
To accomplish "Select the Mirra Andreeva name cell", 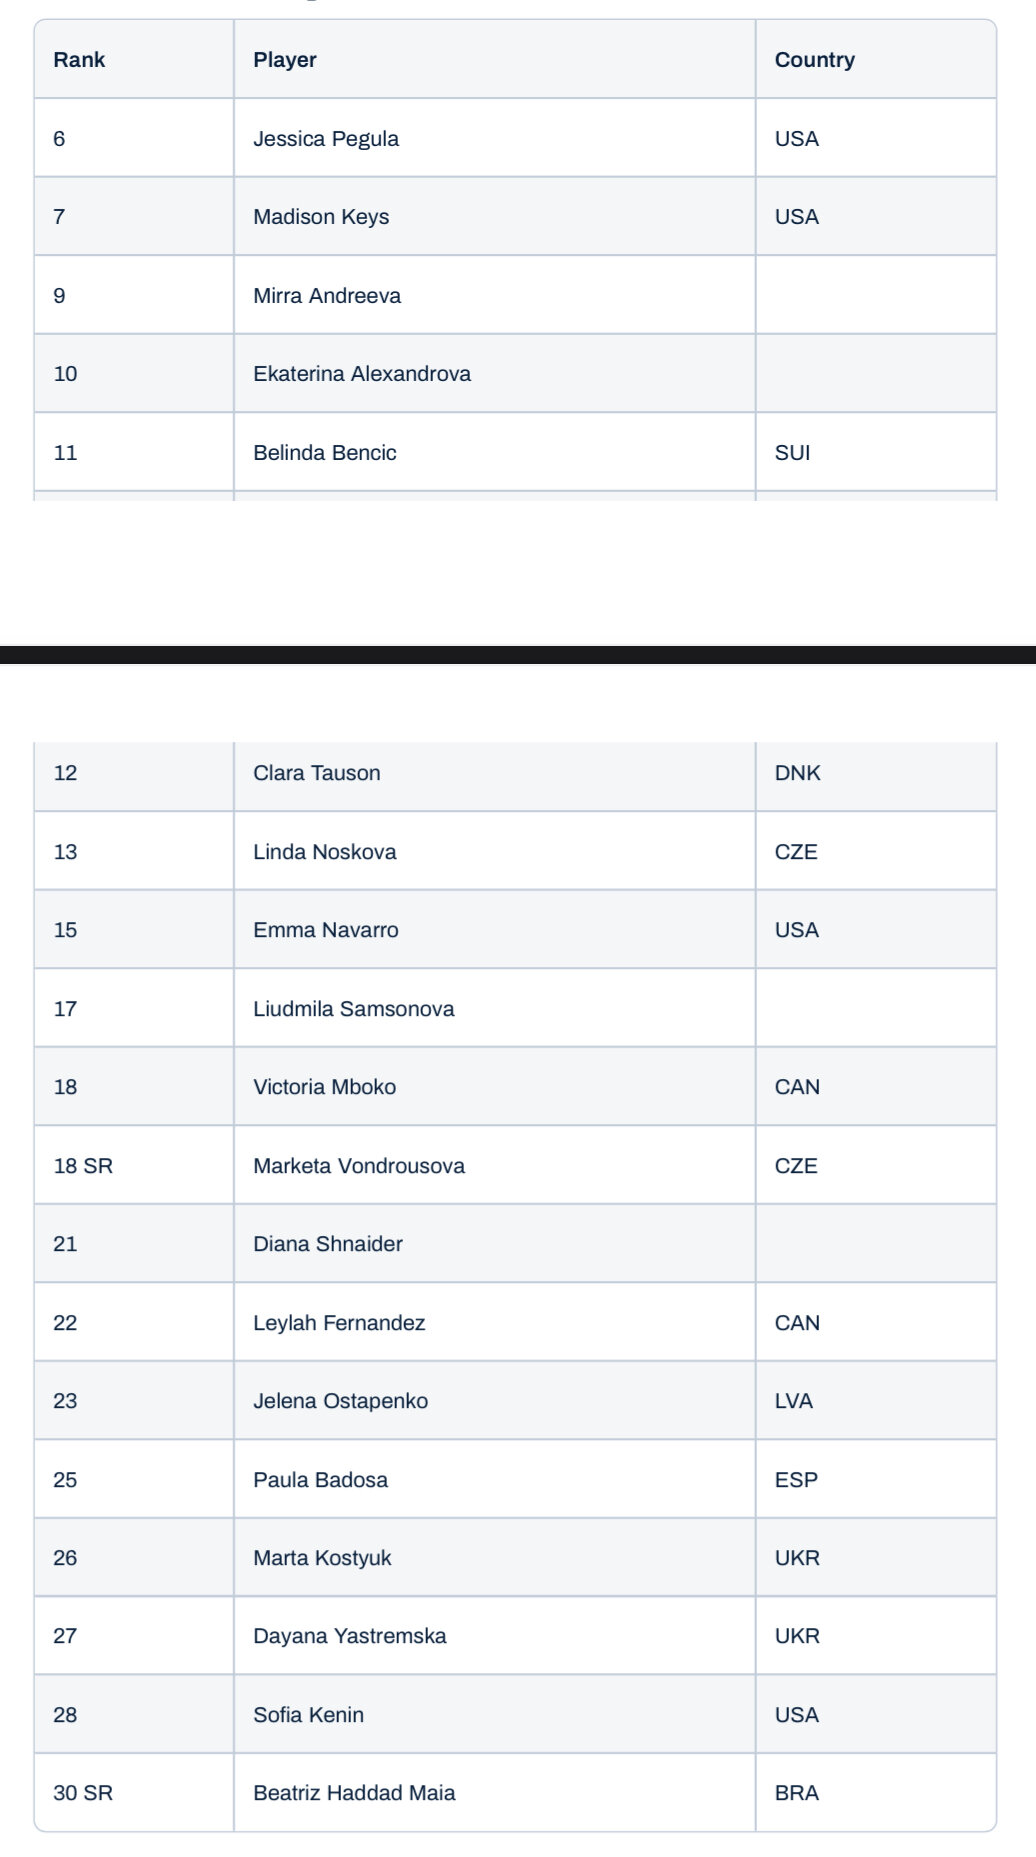I will click(x=327, y=296).
